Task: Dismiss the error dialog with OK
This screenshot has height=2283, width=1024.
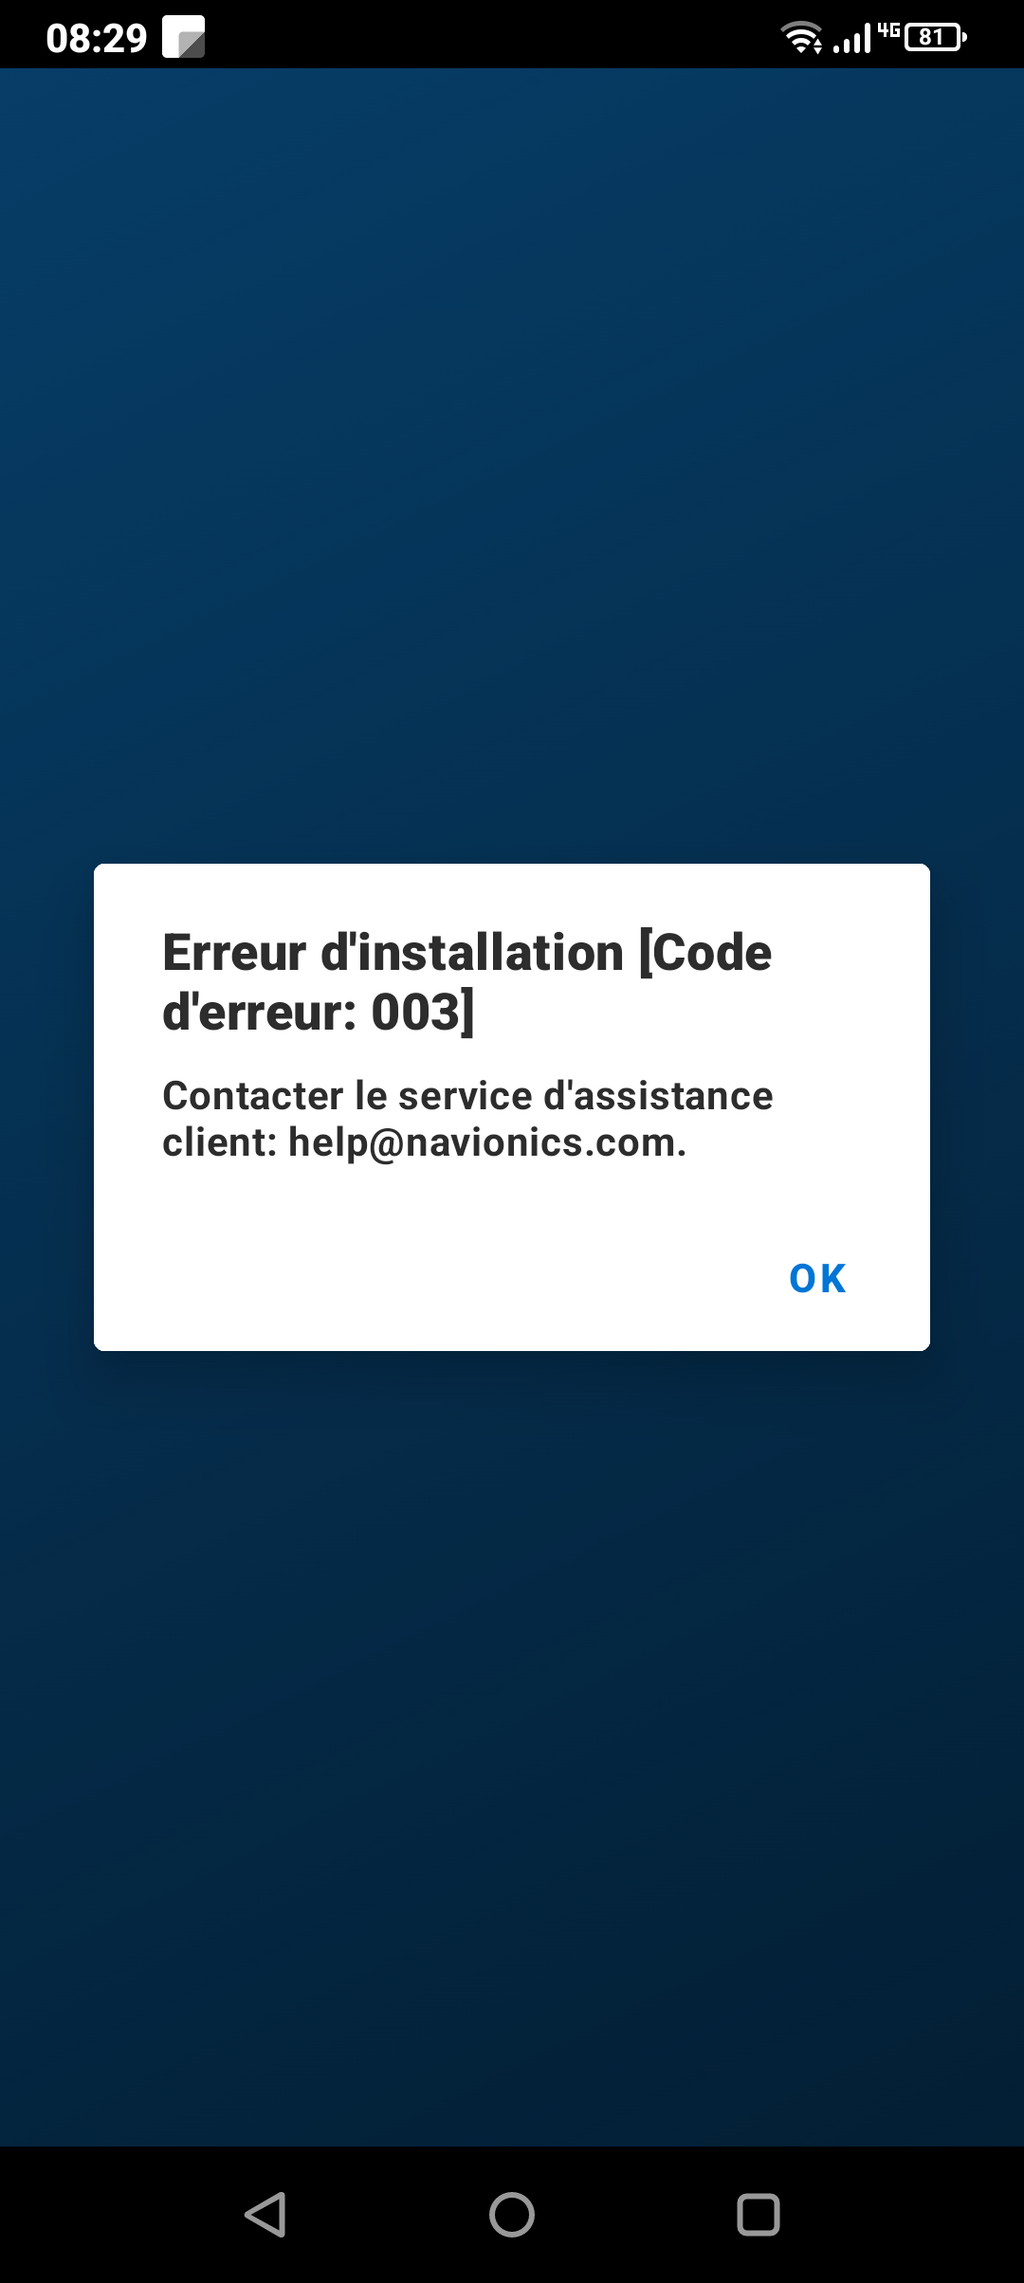Action: pos(817,1278)
